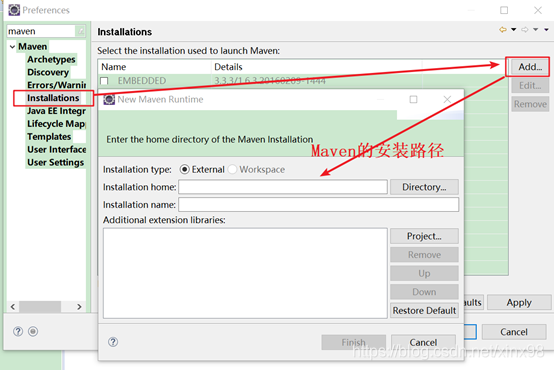
Task: Select Maven in the preferences tree
Action: pyautogui.click(x=33, y=47)
